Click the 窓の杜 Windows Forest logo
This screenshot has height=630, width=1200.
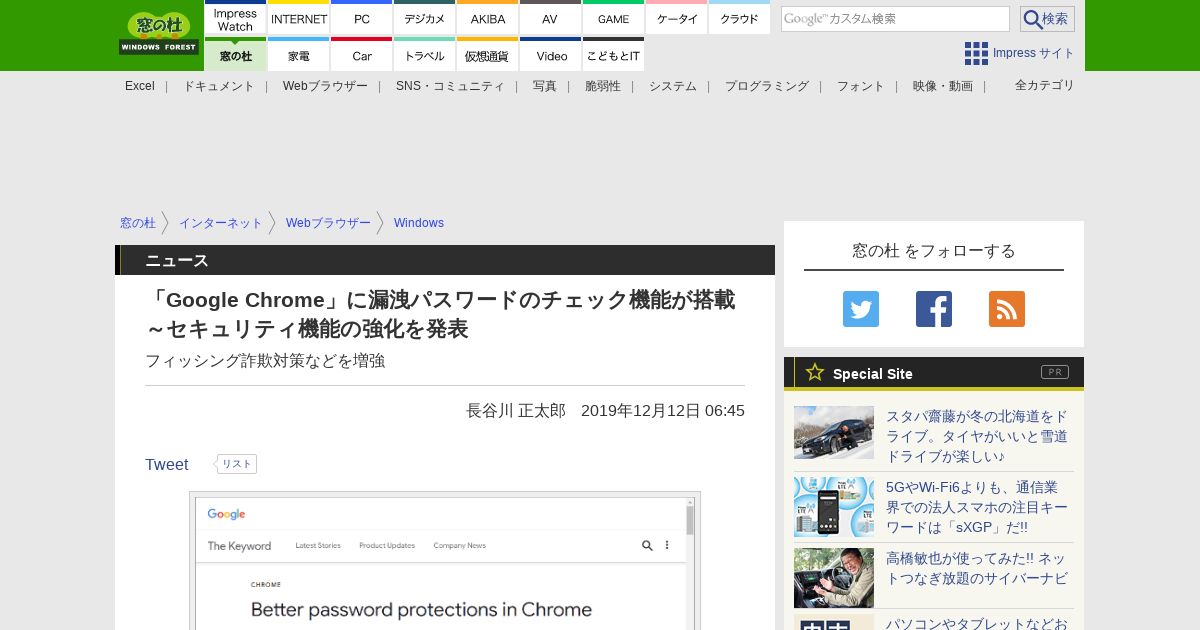coord(159,34)
